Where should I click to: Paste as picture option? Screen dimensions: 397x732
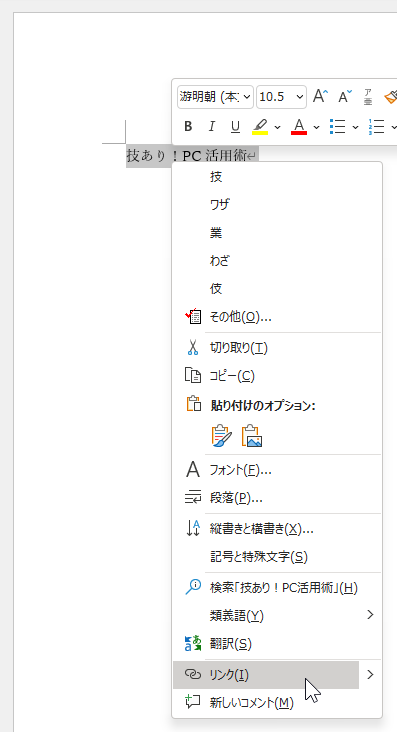[x=252, y=436]
